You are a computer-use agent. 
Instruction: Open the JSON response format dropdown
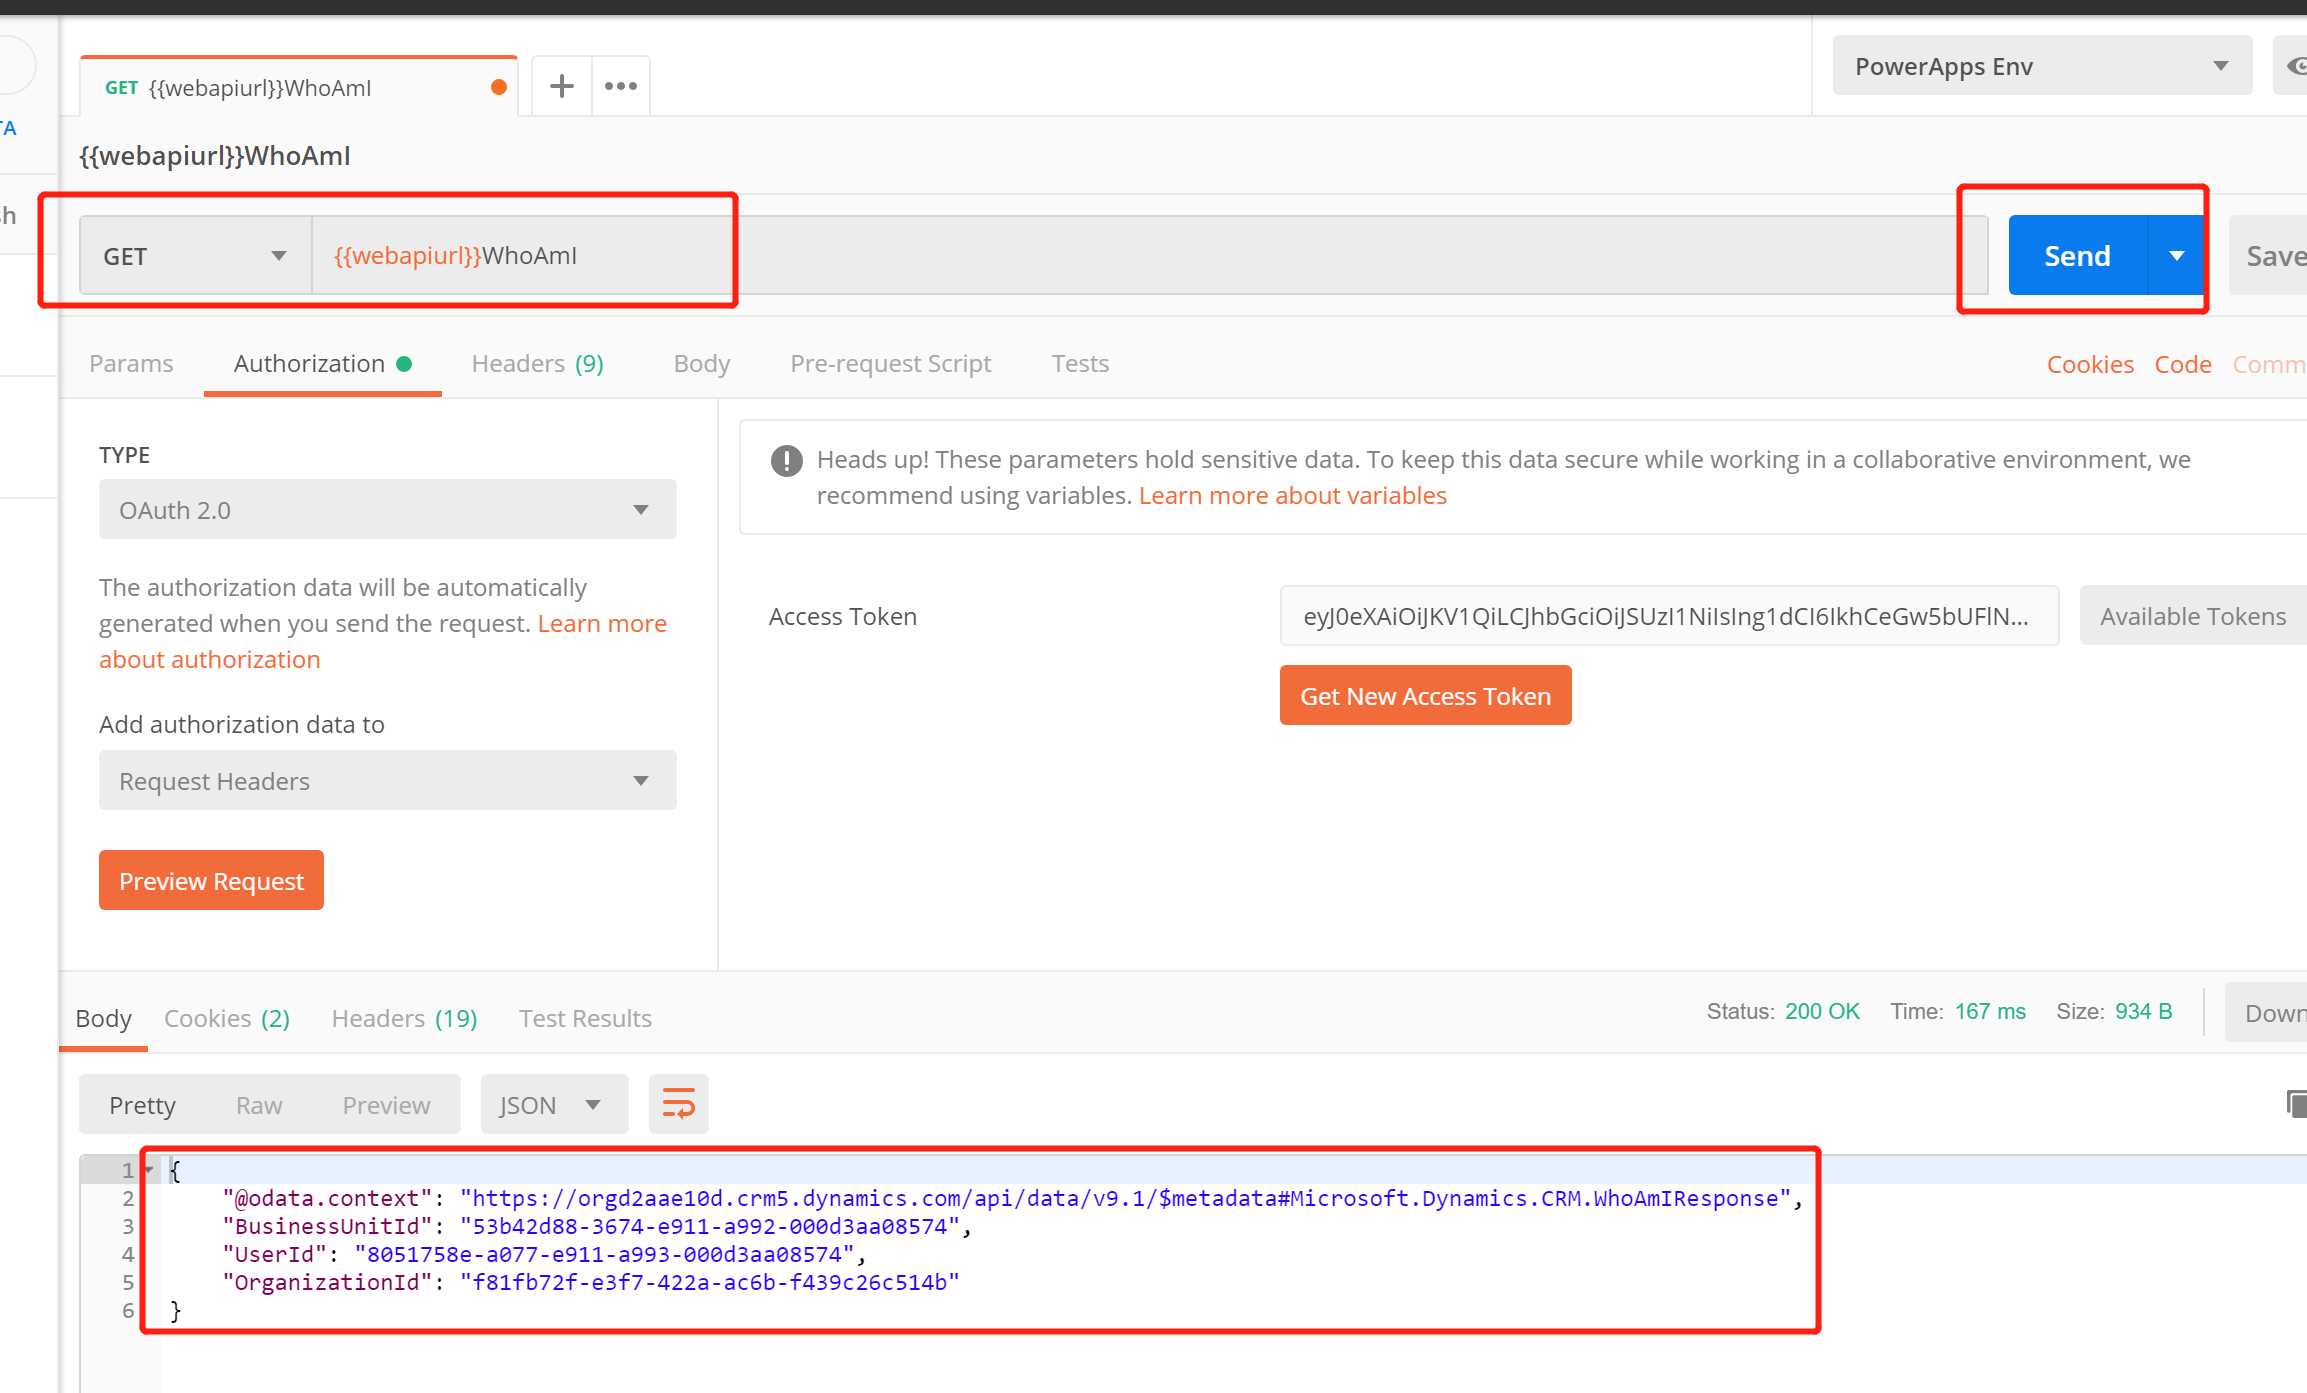coord(554,1105)
